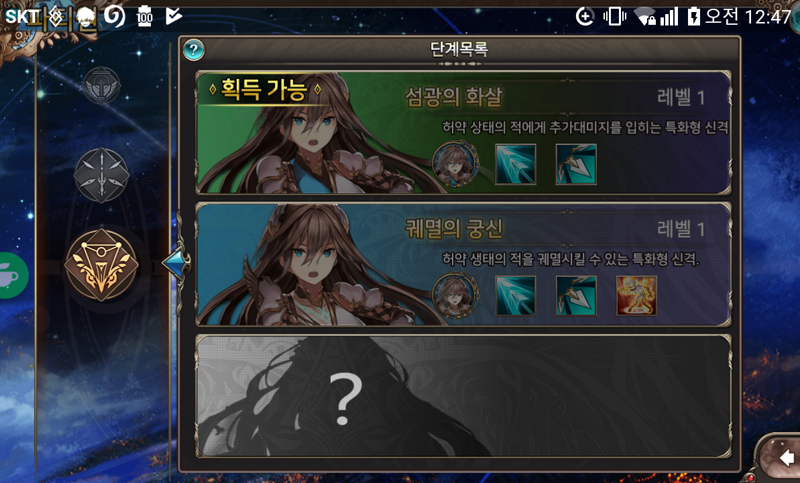Tap the green coffee cup side button
800x483 pixels.
[x=13, y=275]
